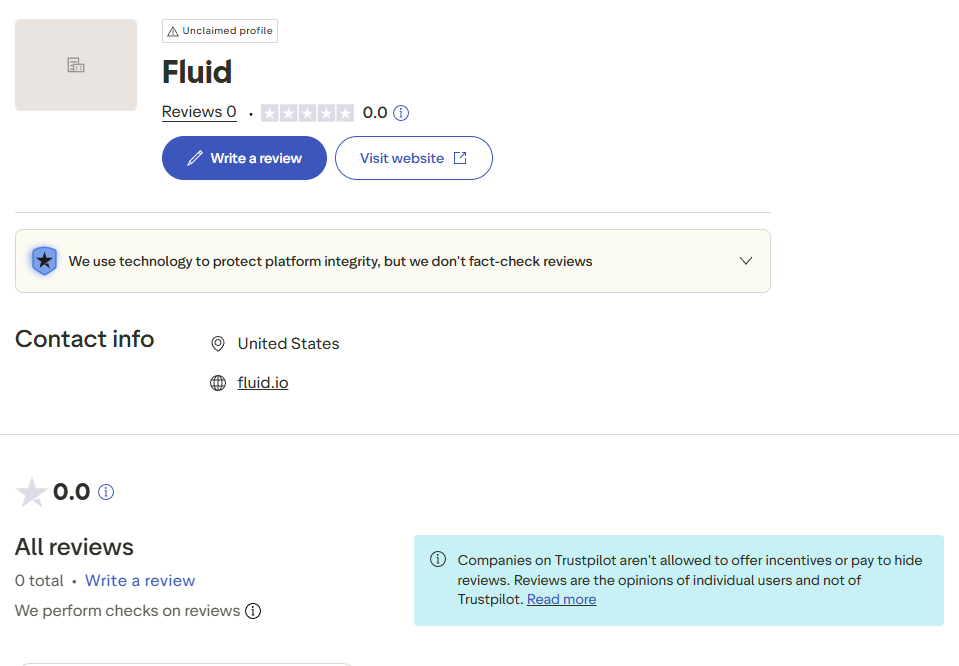Click the gray star next to 0.0
This screenshot has width=959, height=666.
point(31,492)
